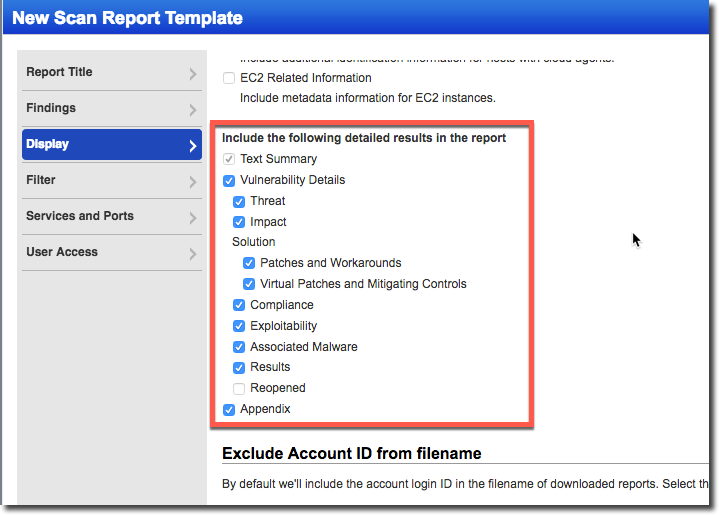Toggle the Threat checkbox off
Viewport: 719px width, 515px height.
coord(239,202)
